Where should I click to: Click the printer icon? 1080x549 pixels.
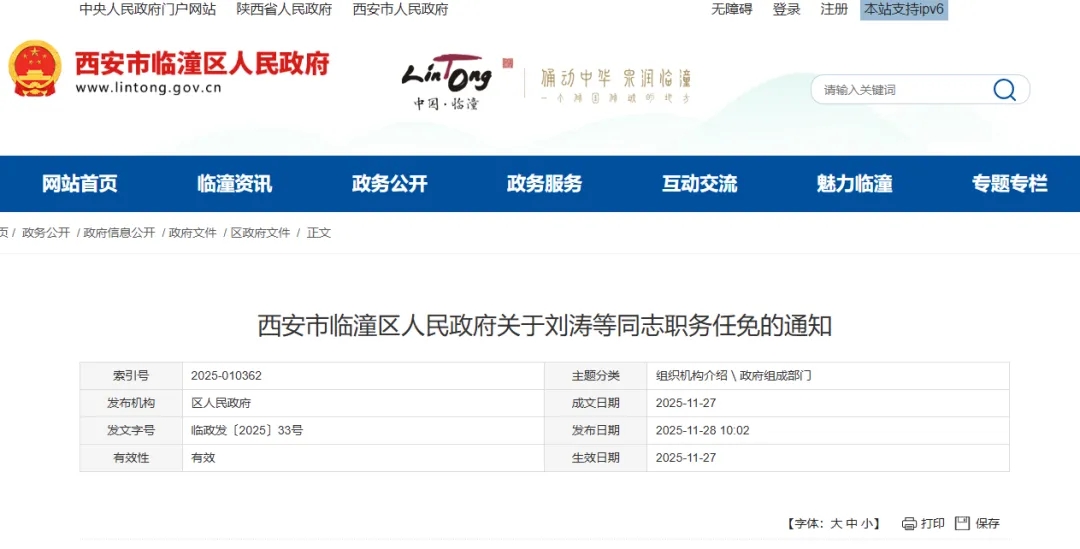coord(908,523)
